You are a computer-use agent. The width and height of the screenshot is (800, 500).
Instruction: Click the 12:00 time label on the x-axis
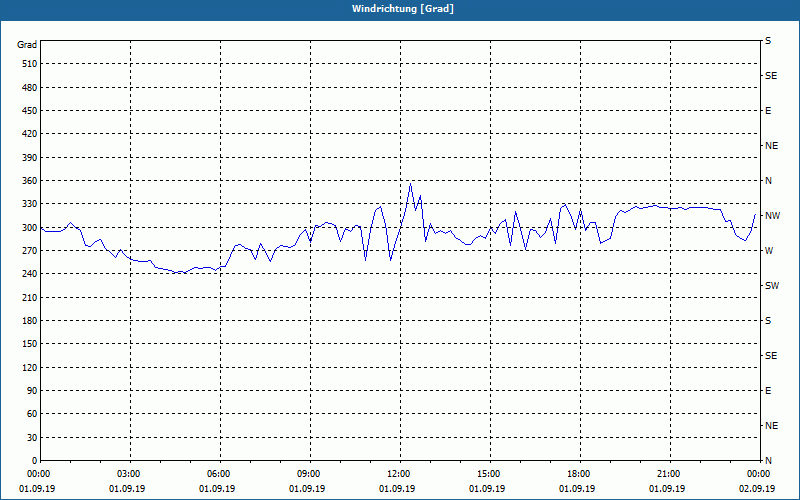coord(398,474)
